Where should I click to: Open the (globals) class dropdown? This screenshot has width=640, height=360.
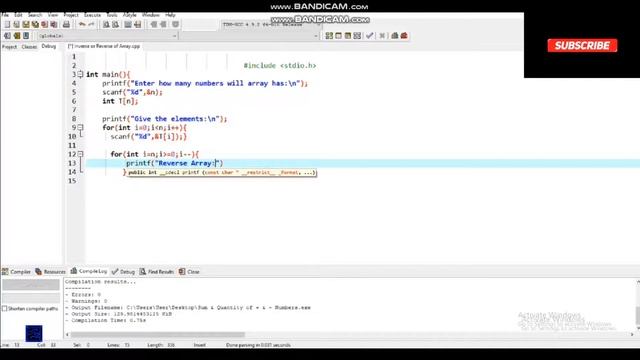coord(107,36)
